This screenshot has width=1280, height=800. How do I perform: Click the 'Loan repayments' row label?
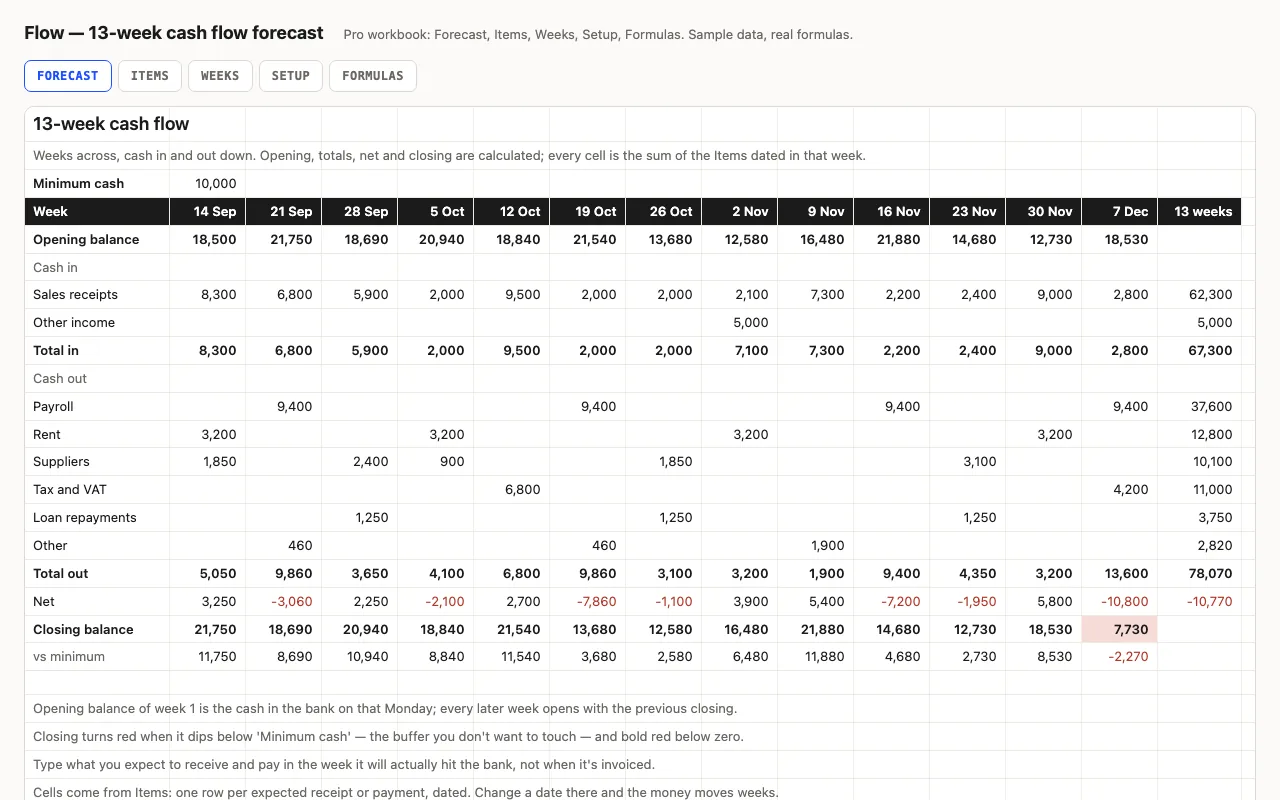click(97, 518)
